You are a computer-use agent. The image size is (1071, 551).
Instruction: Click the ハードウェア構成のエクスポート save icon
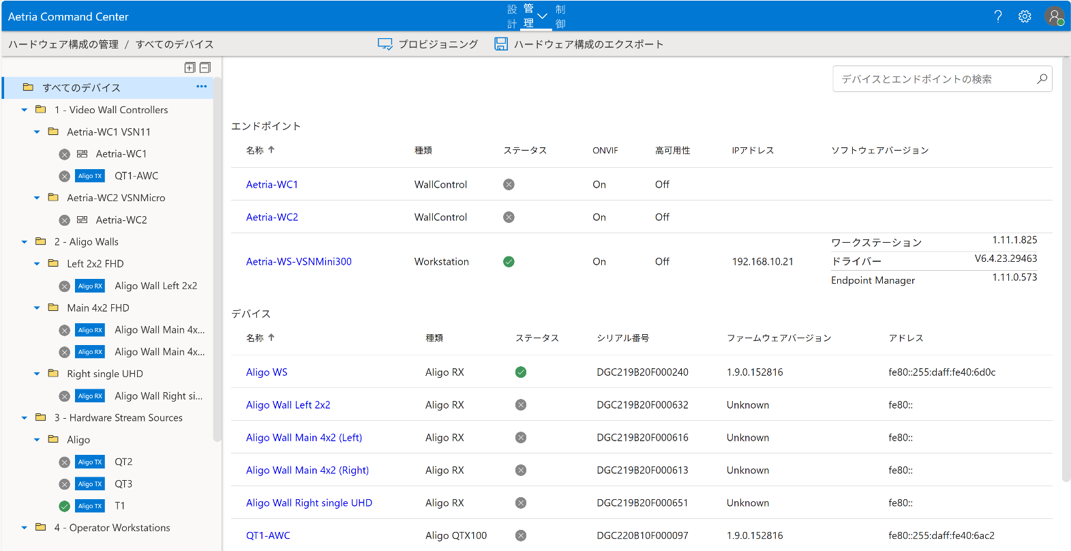click(x=501, y=44)
